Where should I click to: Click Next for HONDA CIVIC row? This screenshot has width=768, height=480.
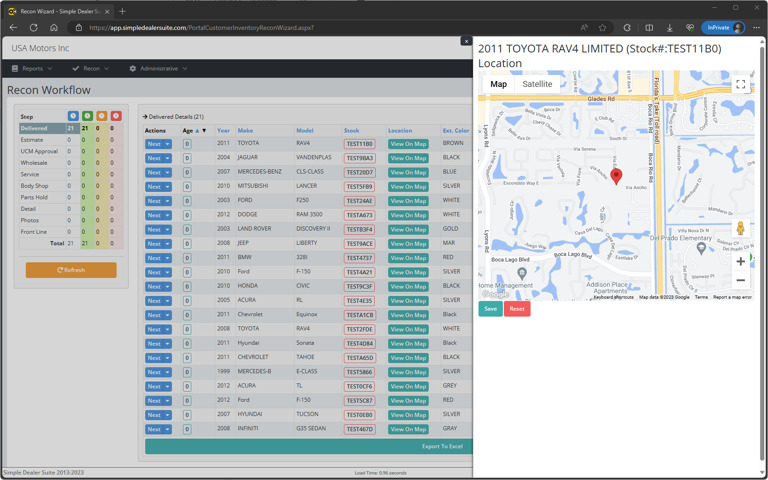click(x=154, y=287)
